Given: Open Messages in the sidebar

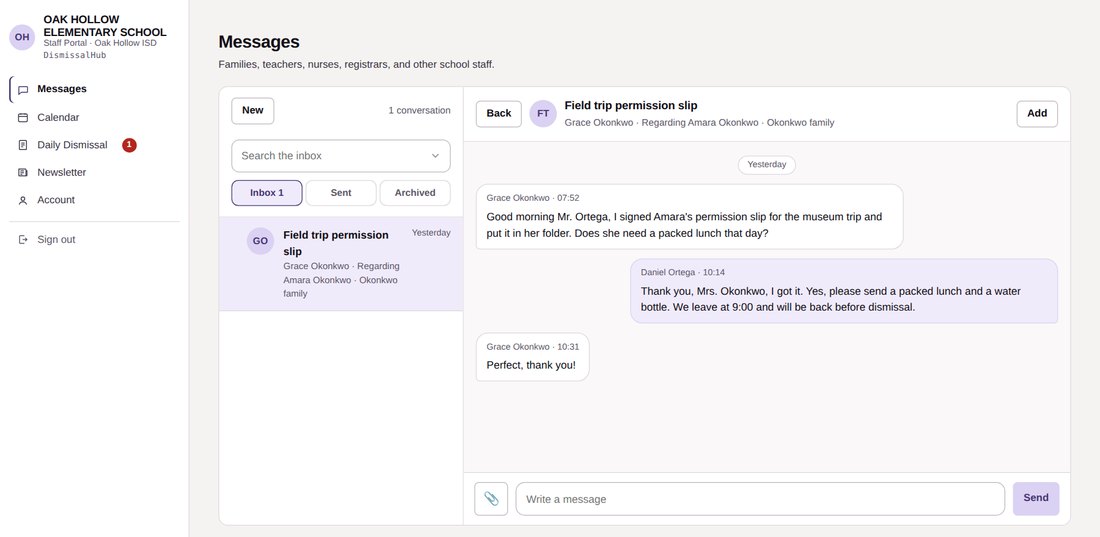Looking at the screenshot, I should [94, 89].
